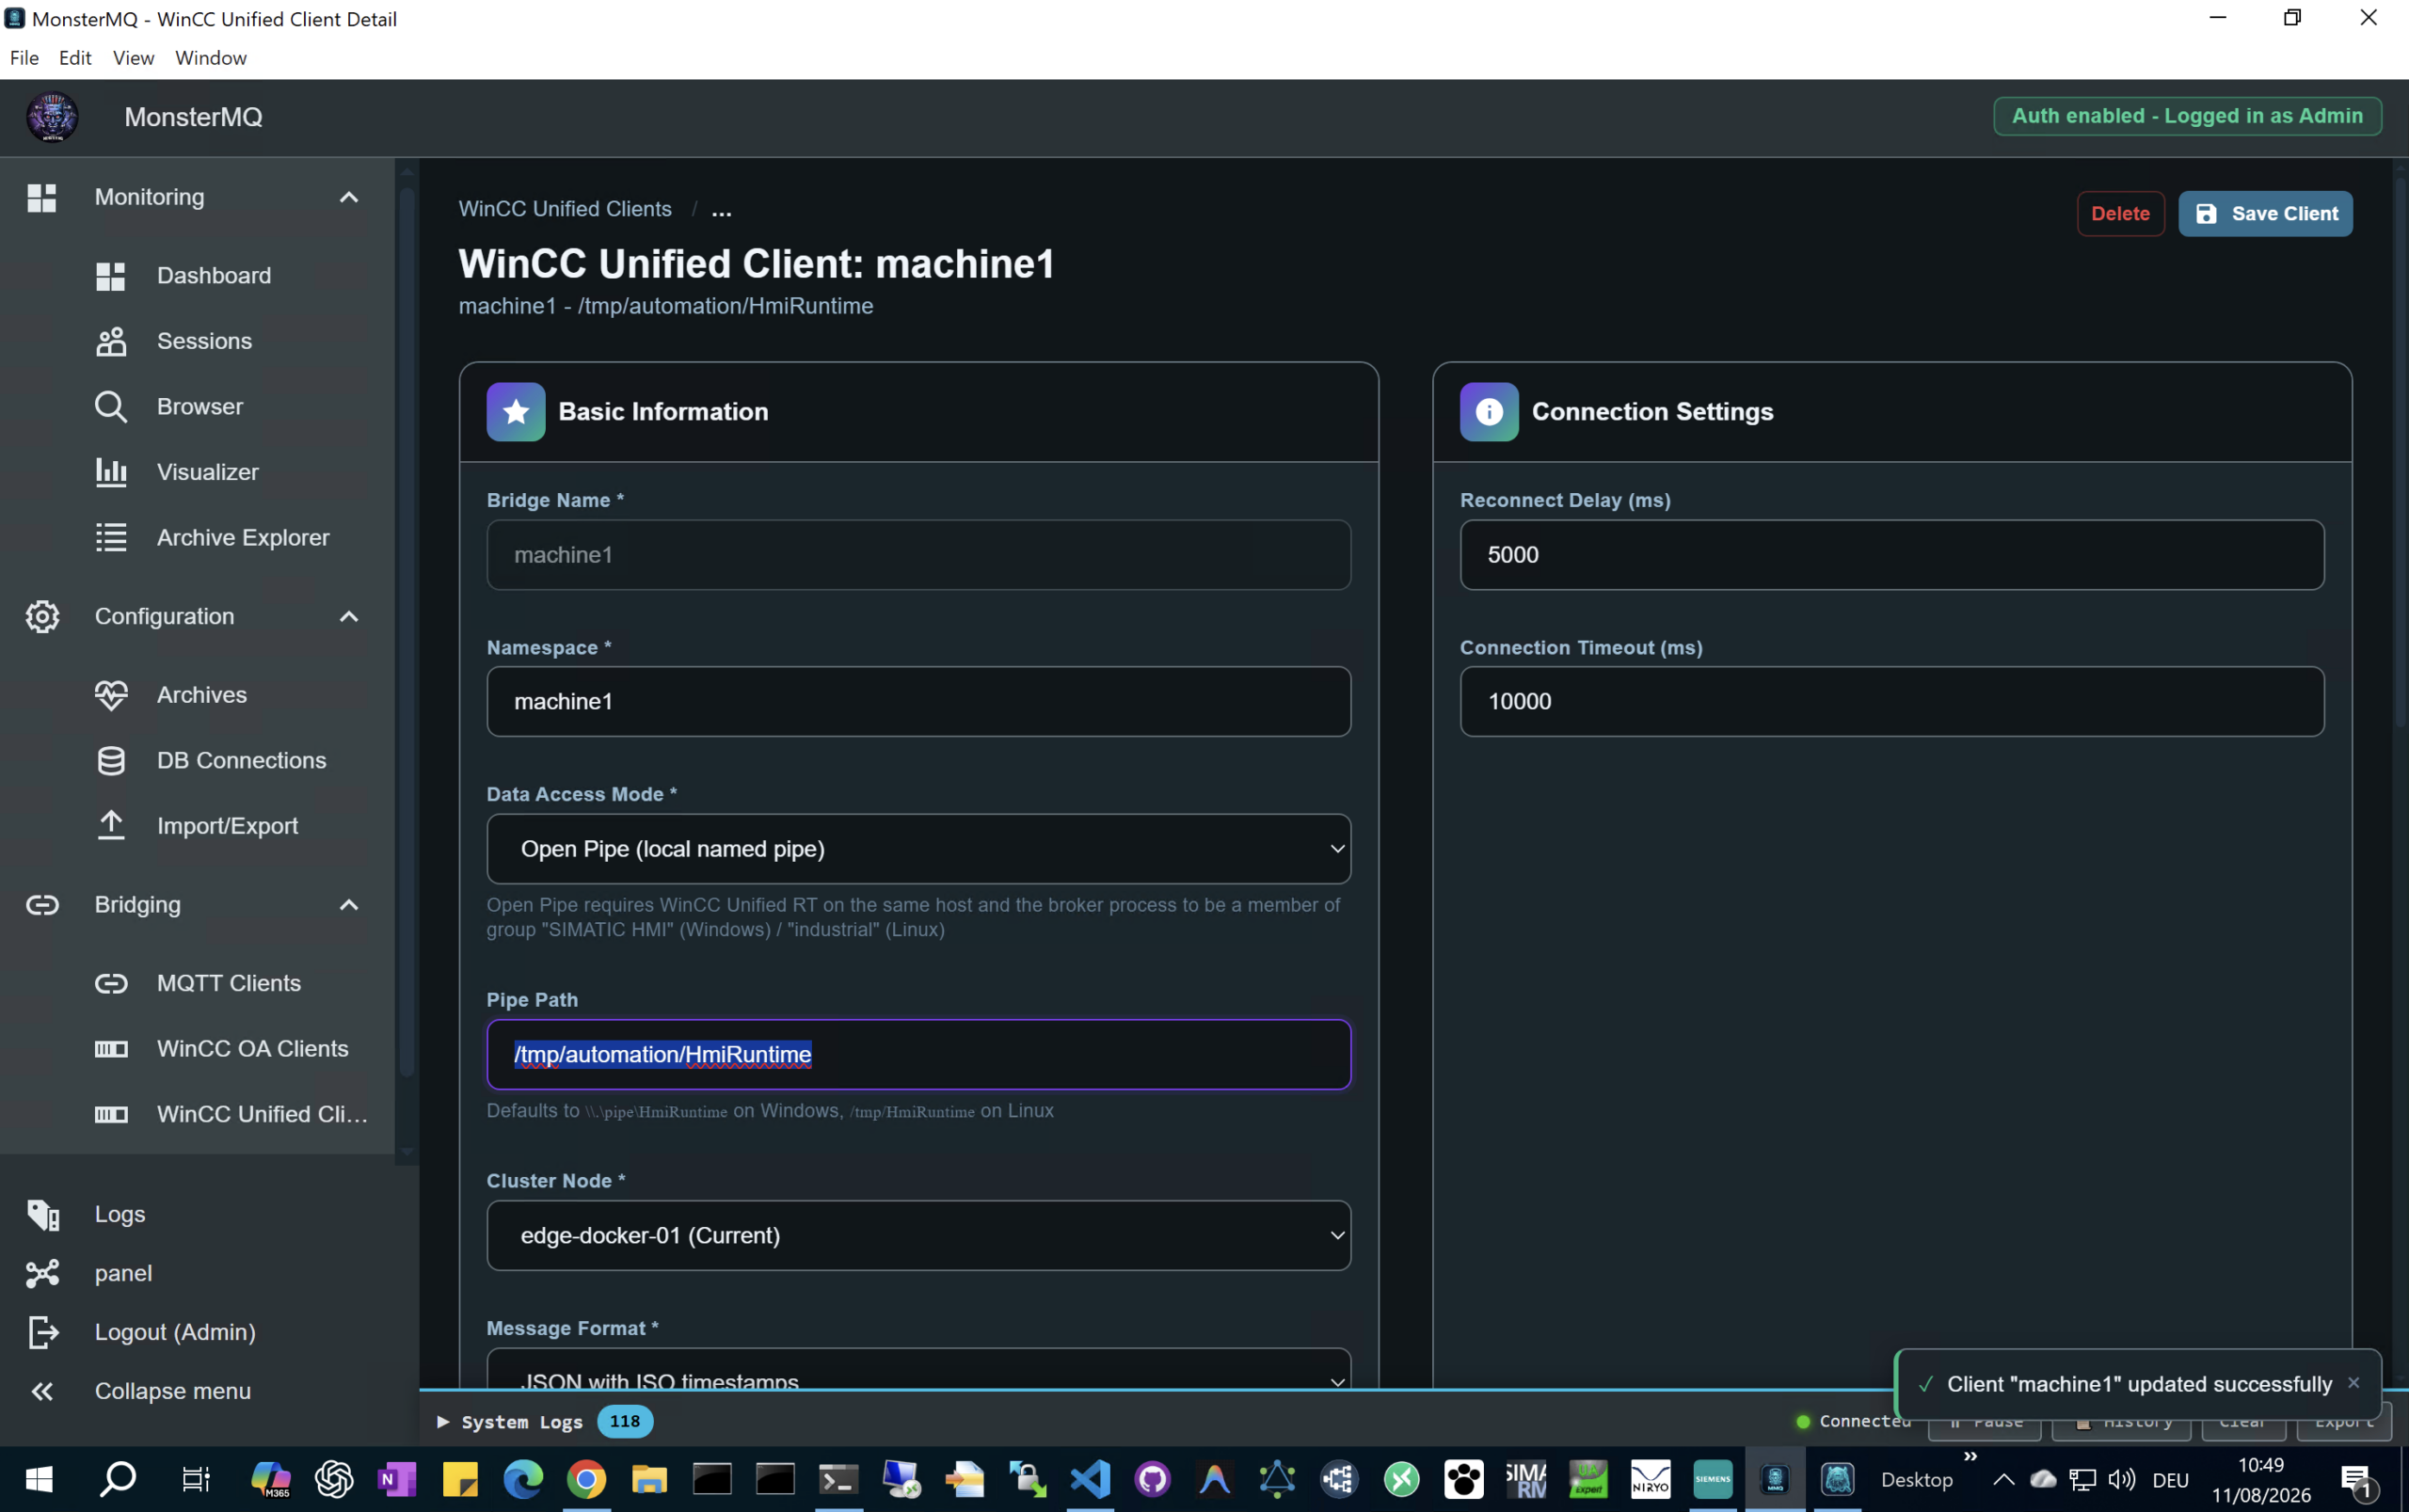
Task: Open the ChatGPT taskbar app
Action: [334, 1479]
